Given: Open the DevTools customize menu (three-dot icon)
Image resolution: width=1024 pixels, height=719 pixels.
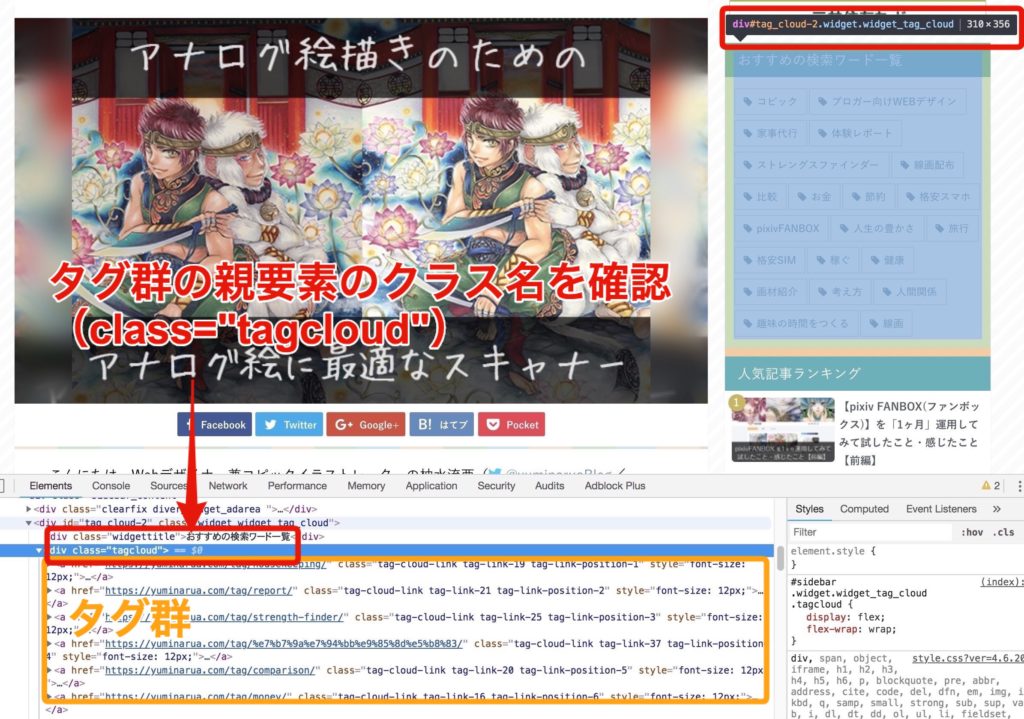Looking at the screenshot, I should [1019, 485].
